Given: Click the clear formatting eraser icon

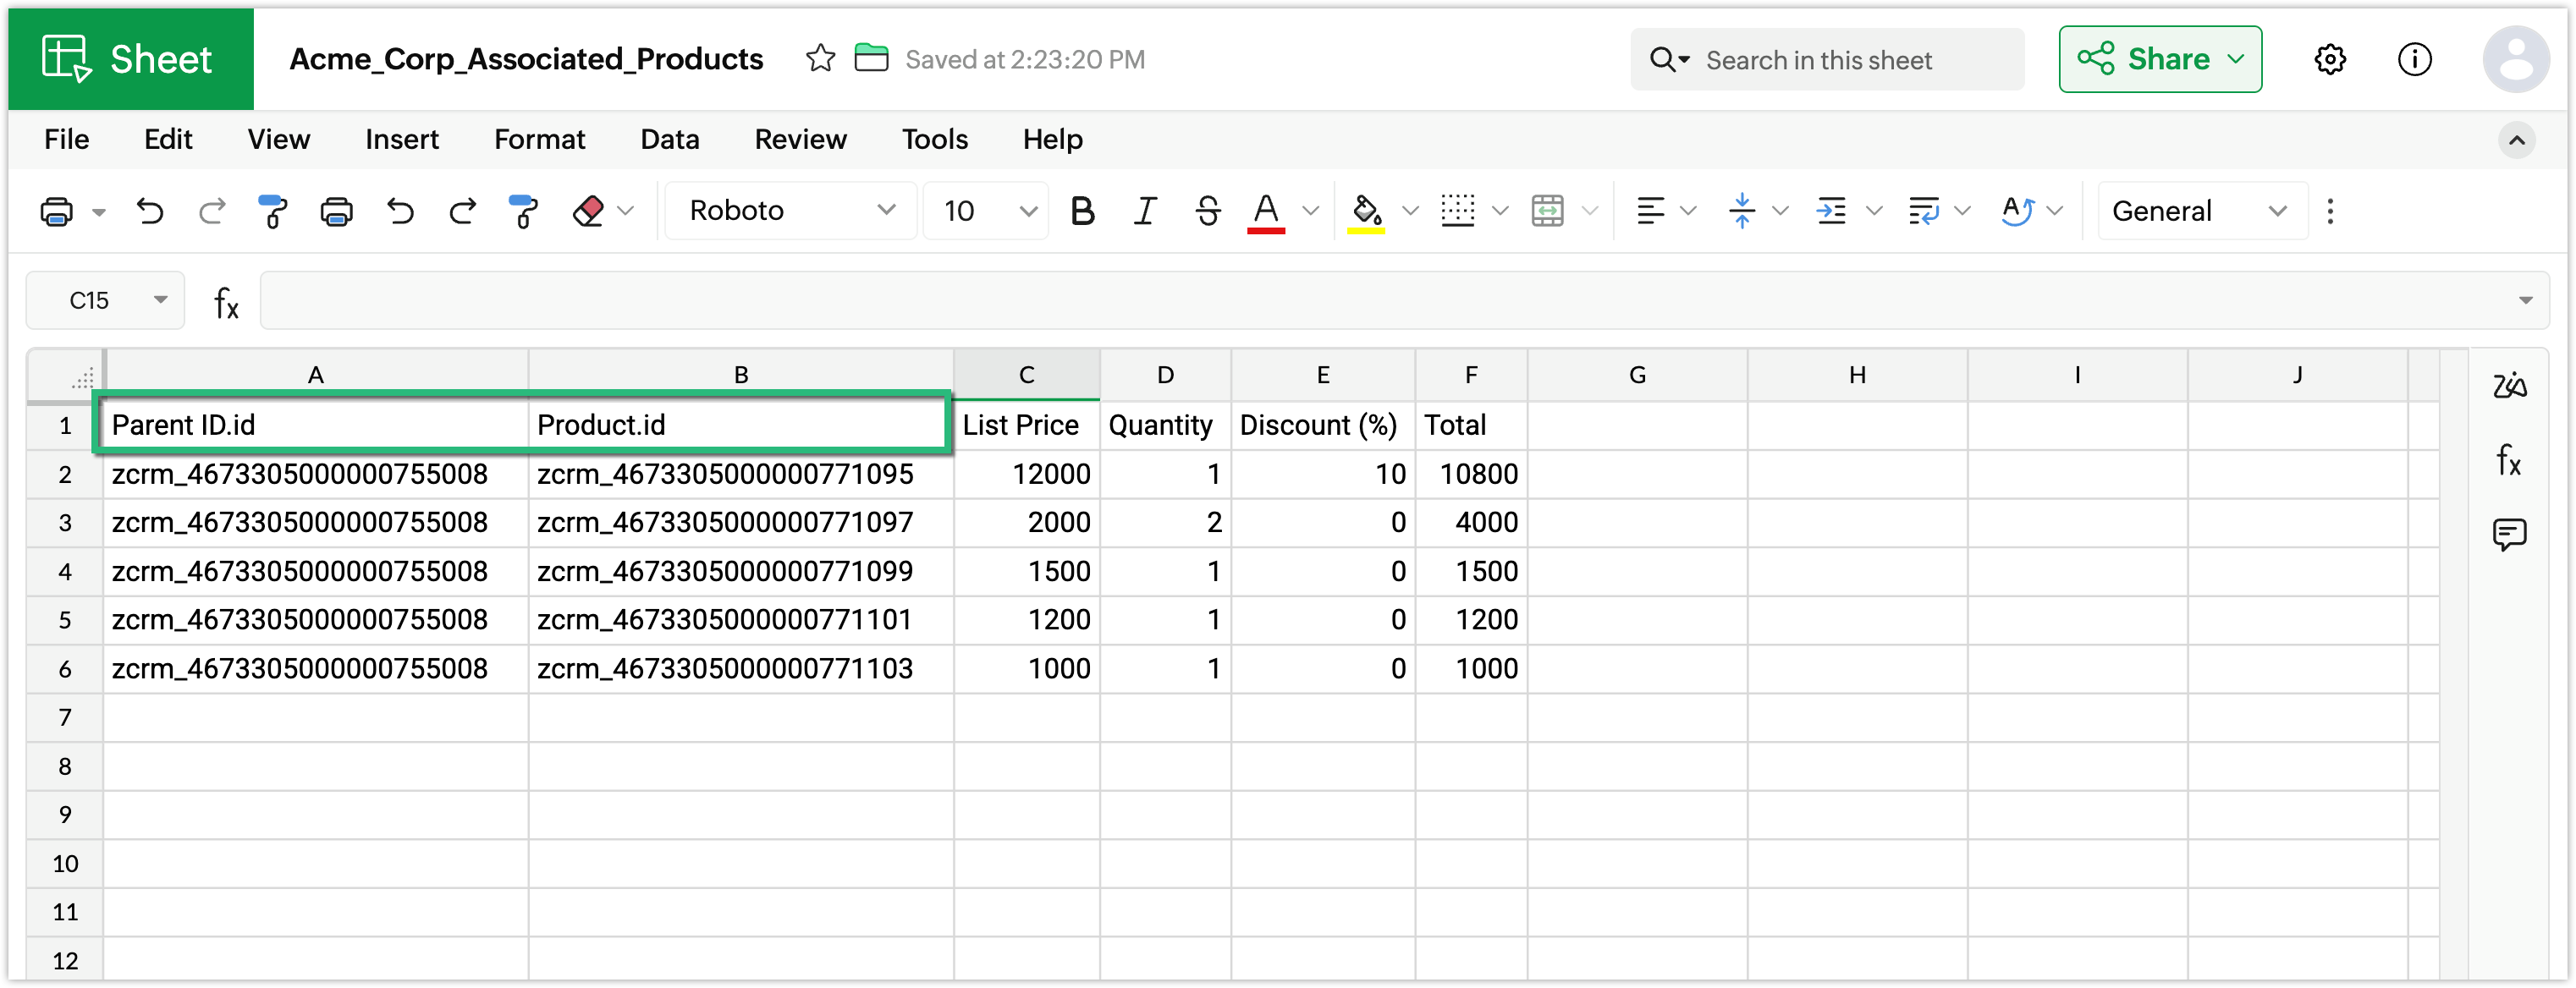Looking at the screenshot, I should coord(588,211).
